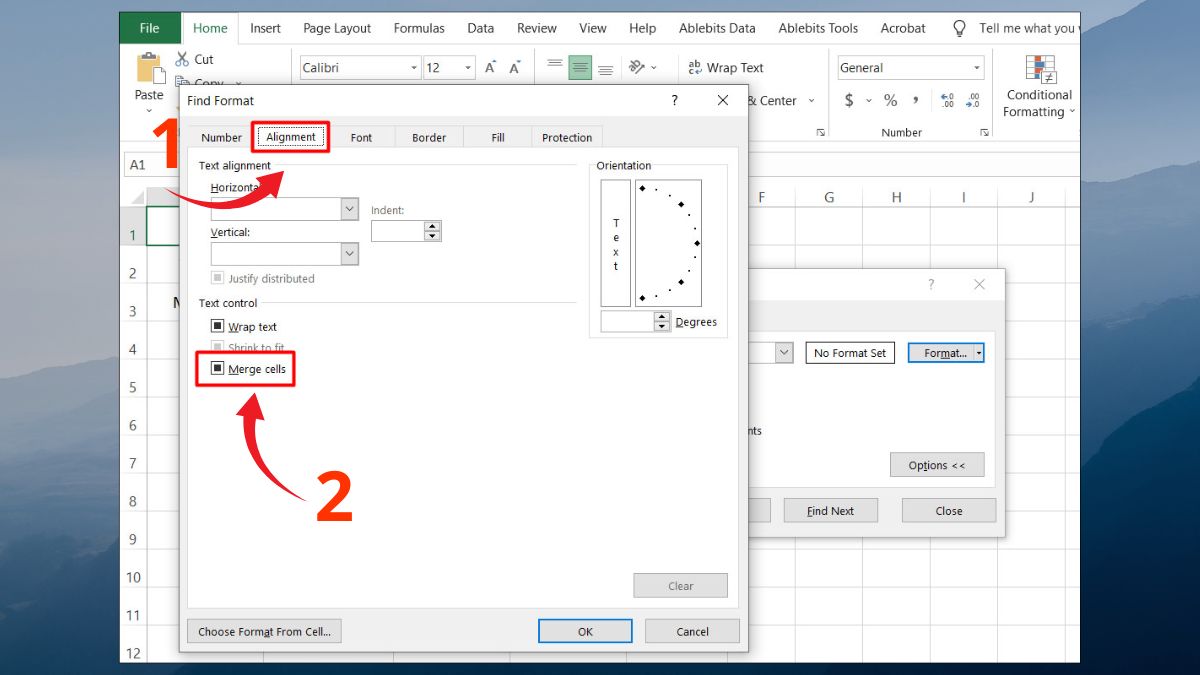Screen dimensions: 1200x675
Task: Click the Cut scissors icon
Action: click(x=182, y=59)
